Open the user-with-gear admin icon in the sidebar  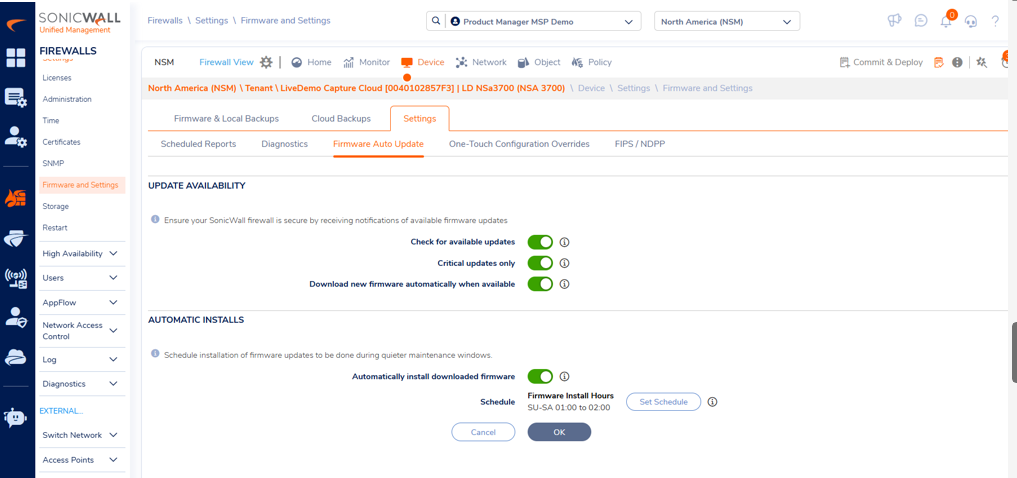pos(16,136)
